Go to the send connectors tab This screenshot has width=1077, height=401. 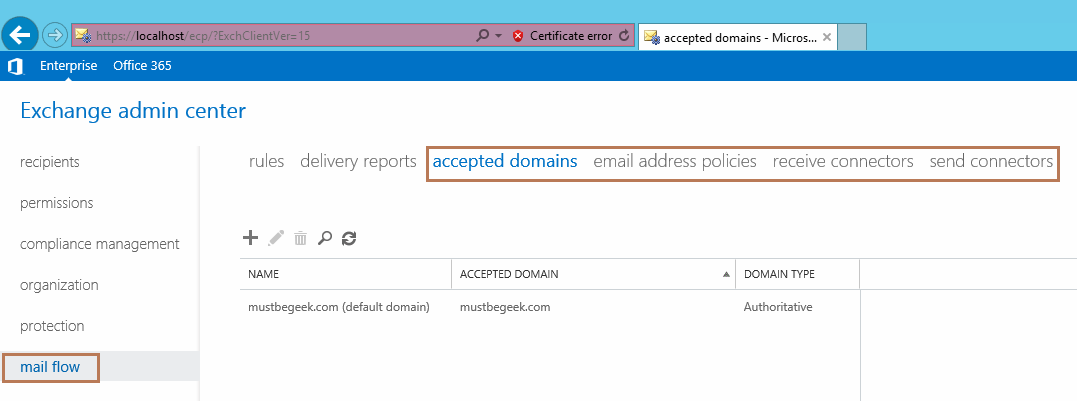coord(991,161)
